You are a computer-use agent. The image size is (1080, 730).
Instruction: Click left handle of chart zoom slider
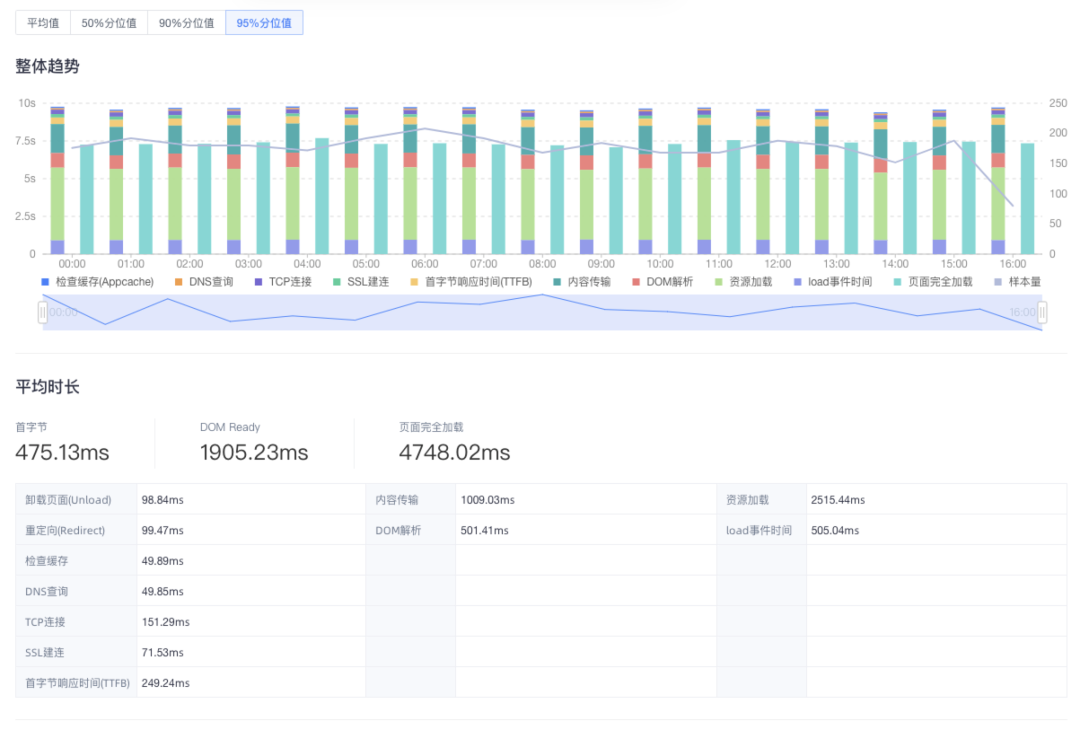click(43, 313)
